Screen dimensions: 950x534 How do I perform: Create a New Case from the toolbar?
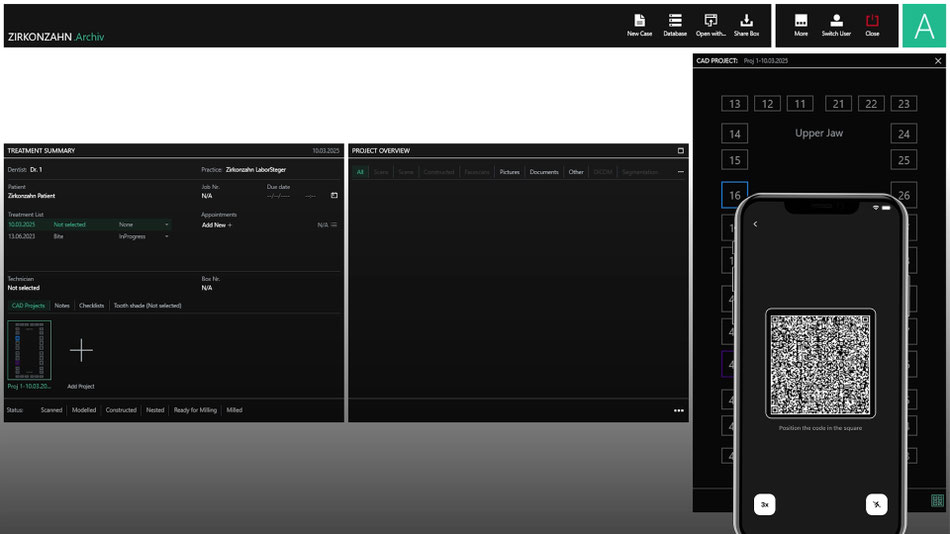pyautogui.click(x=639, y=24)
